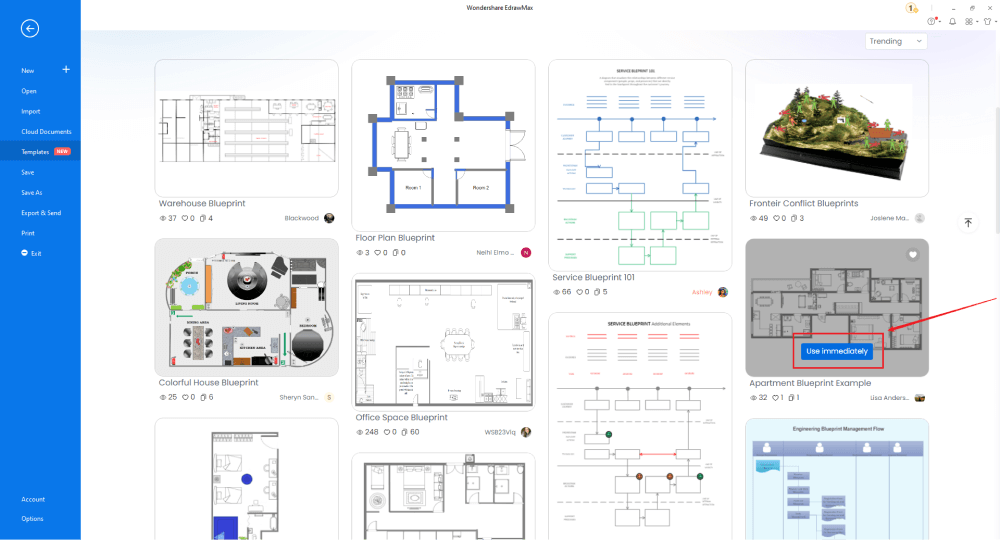Click the gold user level badge
1000x540 pixels.
coord(911,8)
